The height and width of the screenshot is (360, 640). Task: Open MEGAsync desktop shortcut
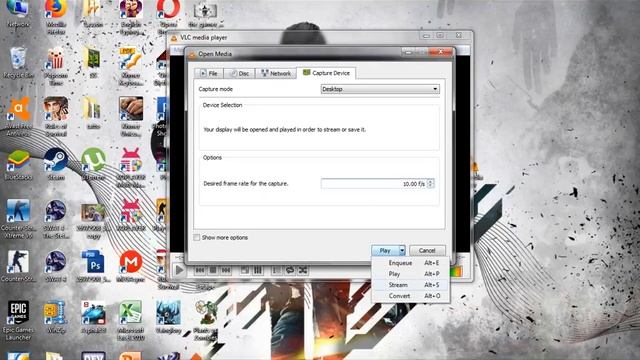coord(131,266)
